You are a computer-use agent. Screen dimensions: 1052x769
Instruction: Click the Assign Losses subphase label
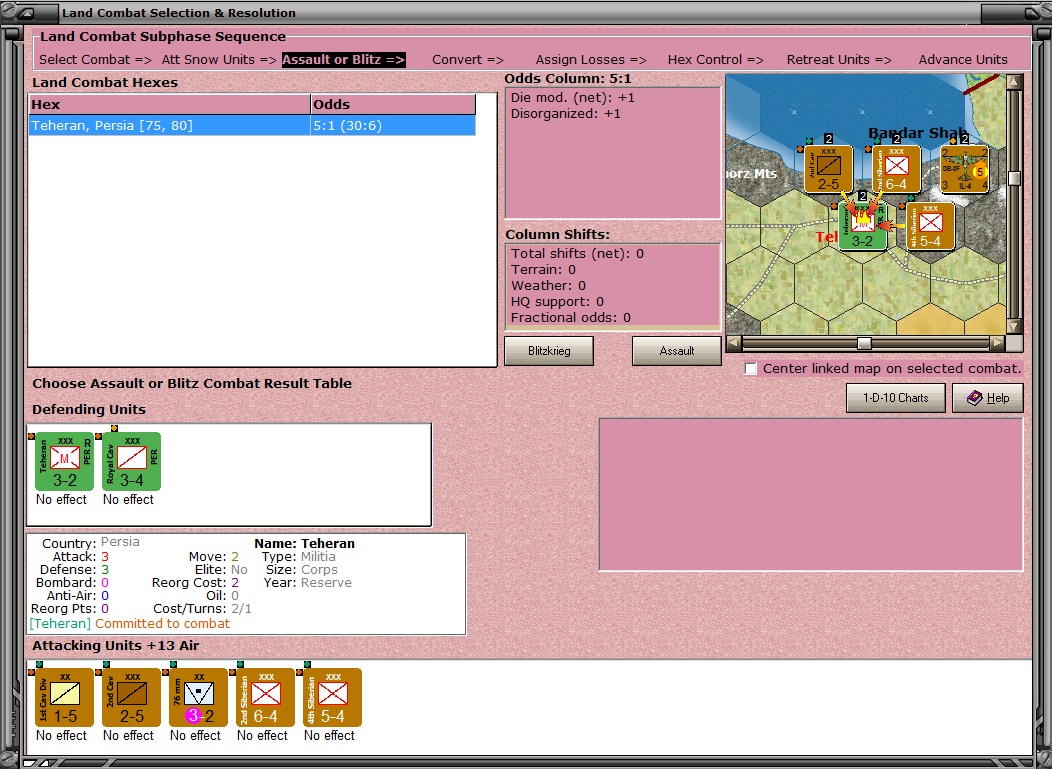591,60
